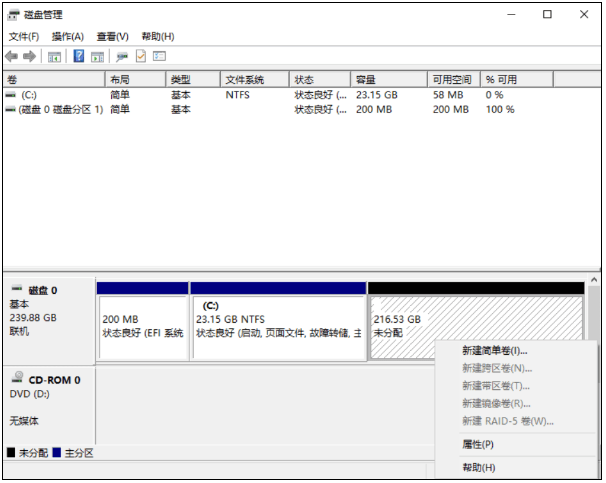Click the 23.15 GB capacity cell
This screenshot has width=606, height=483.
tap(377, 95)
